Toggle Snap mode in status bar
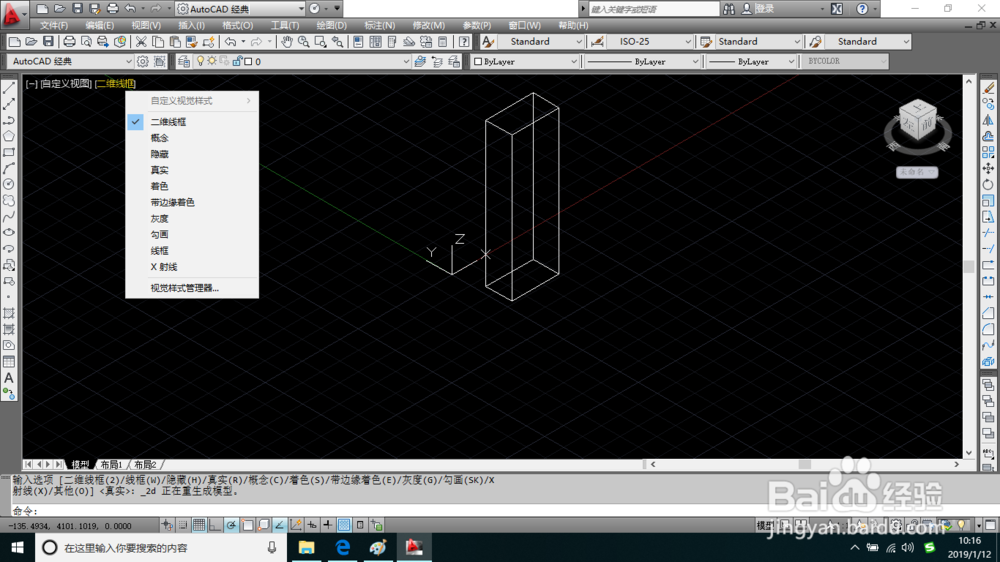The width and height of the screenshot is (1000, 562). click(183, 526)
